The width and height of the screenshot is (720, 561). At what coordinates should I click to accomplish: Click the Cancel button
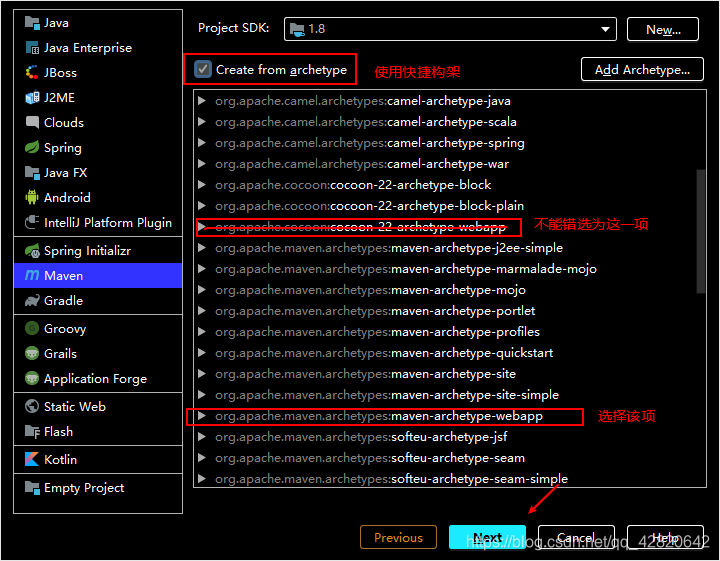coord(576,537)
